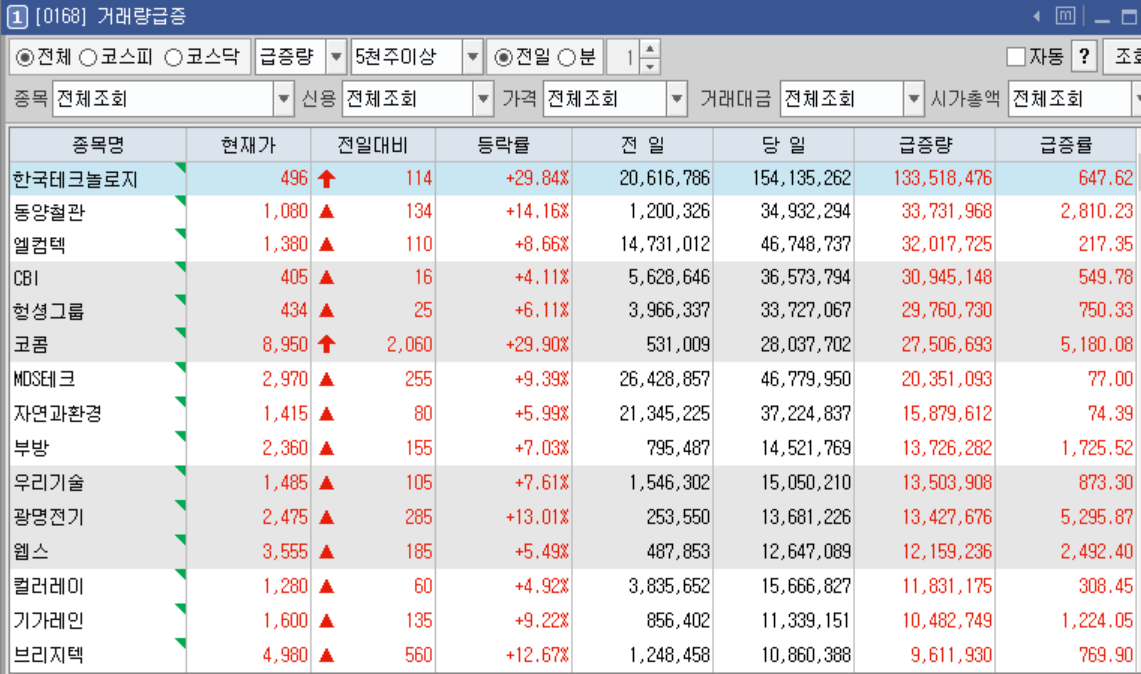
Task: Sort by 전 일 column header
Action: [x=643, y=145]
